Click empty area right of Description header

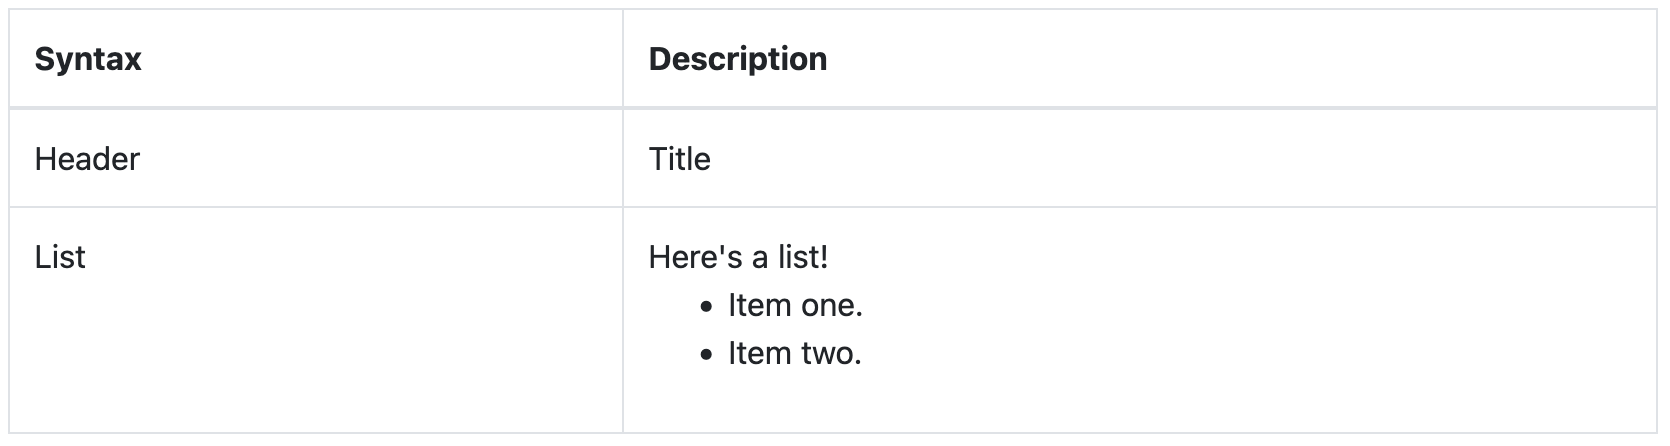(x=1240, y=59)
